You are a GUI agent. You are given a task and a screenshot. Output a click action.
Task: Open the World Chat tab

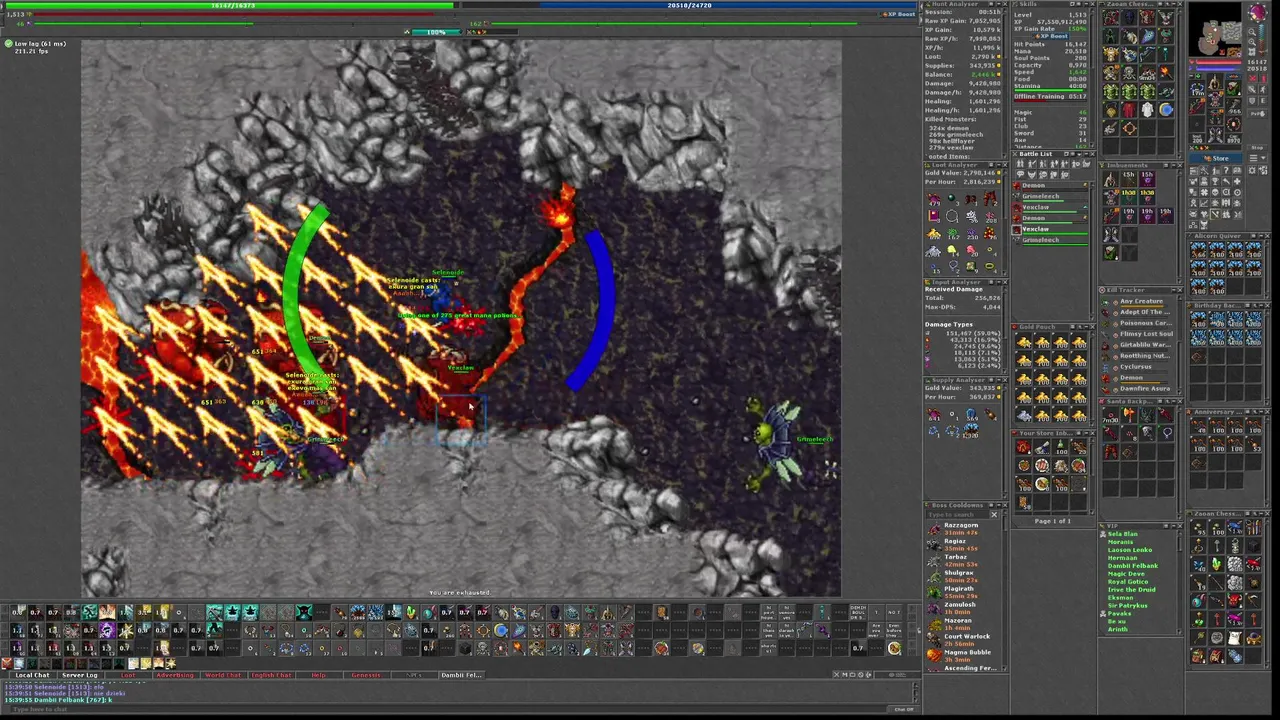coord(223,675)
